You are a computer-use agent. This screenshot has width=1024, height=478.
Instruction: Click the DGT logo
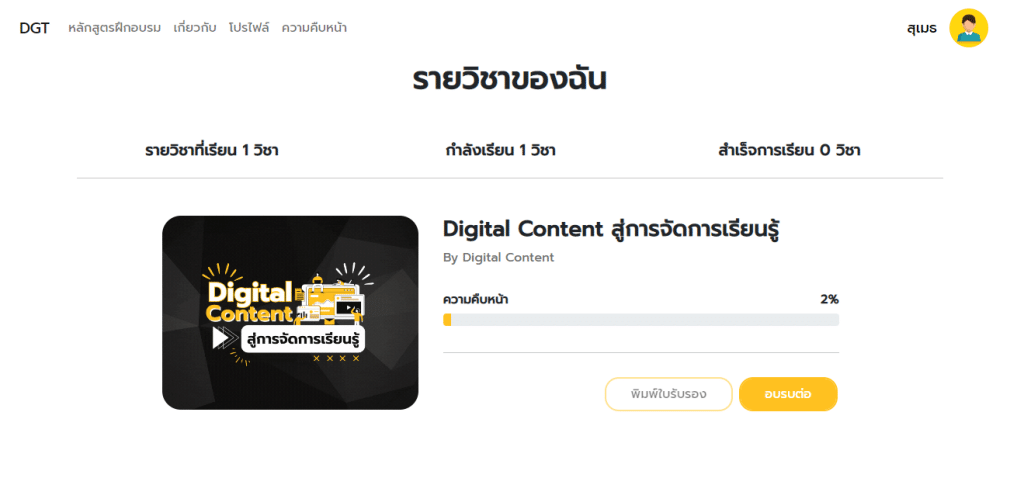point(34,29)
